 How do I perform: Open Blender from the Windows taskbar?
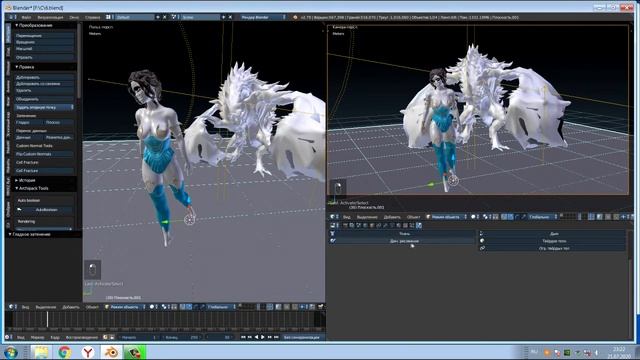111,352
